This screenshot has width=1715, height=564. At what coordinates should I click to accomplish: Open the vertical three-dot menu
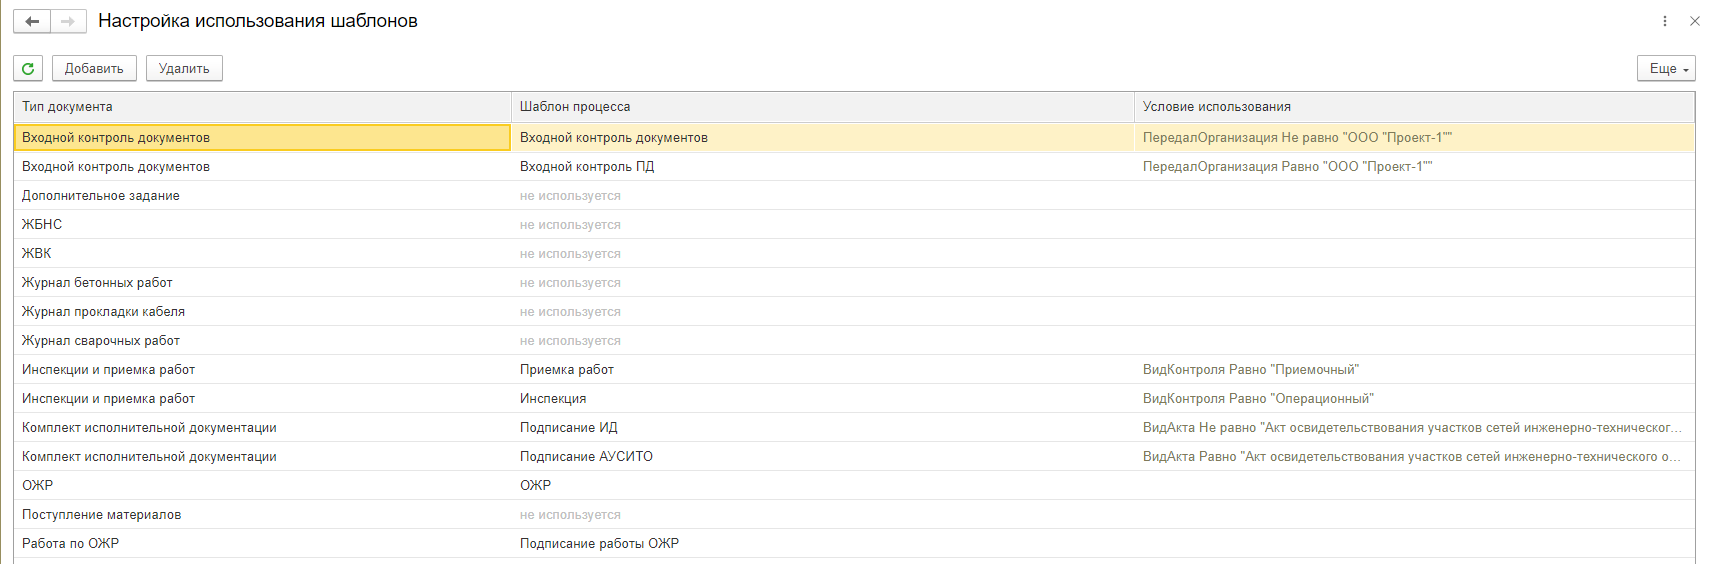(1664, 21)
